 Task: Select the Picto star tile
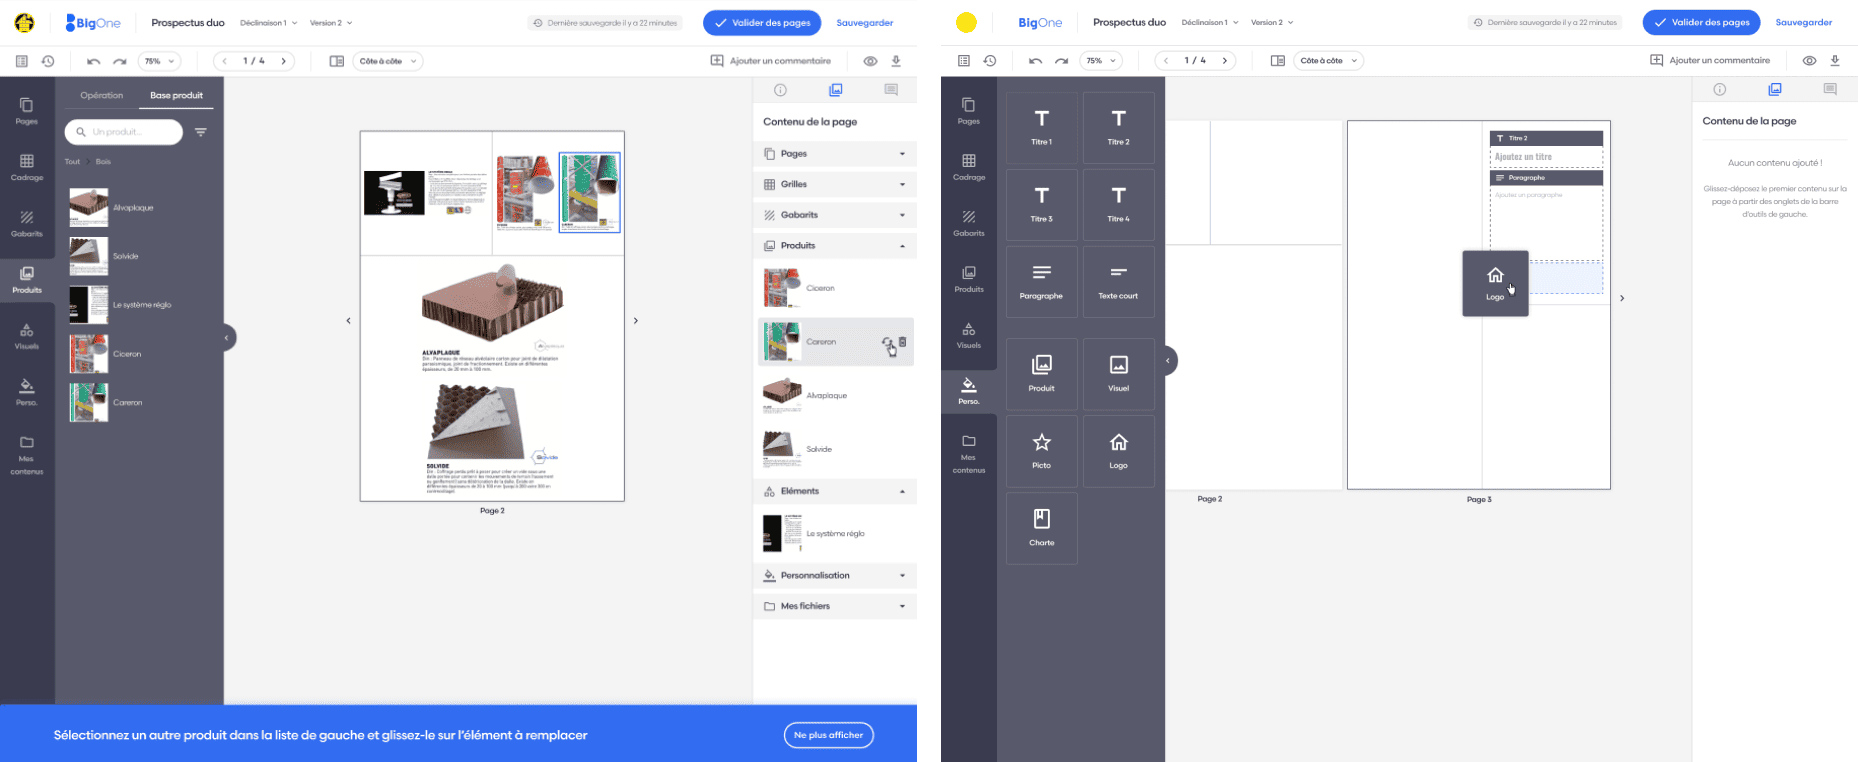(x=1041, y=450)
